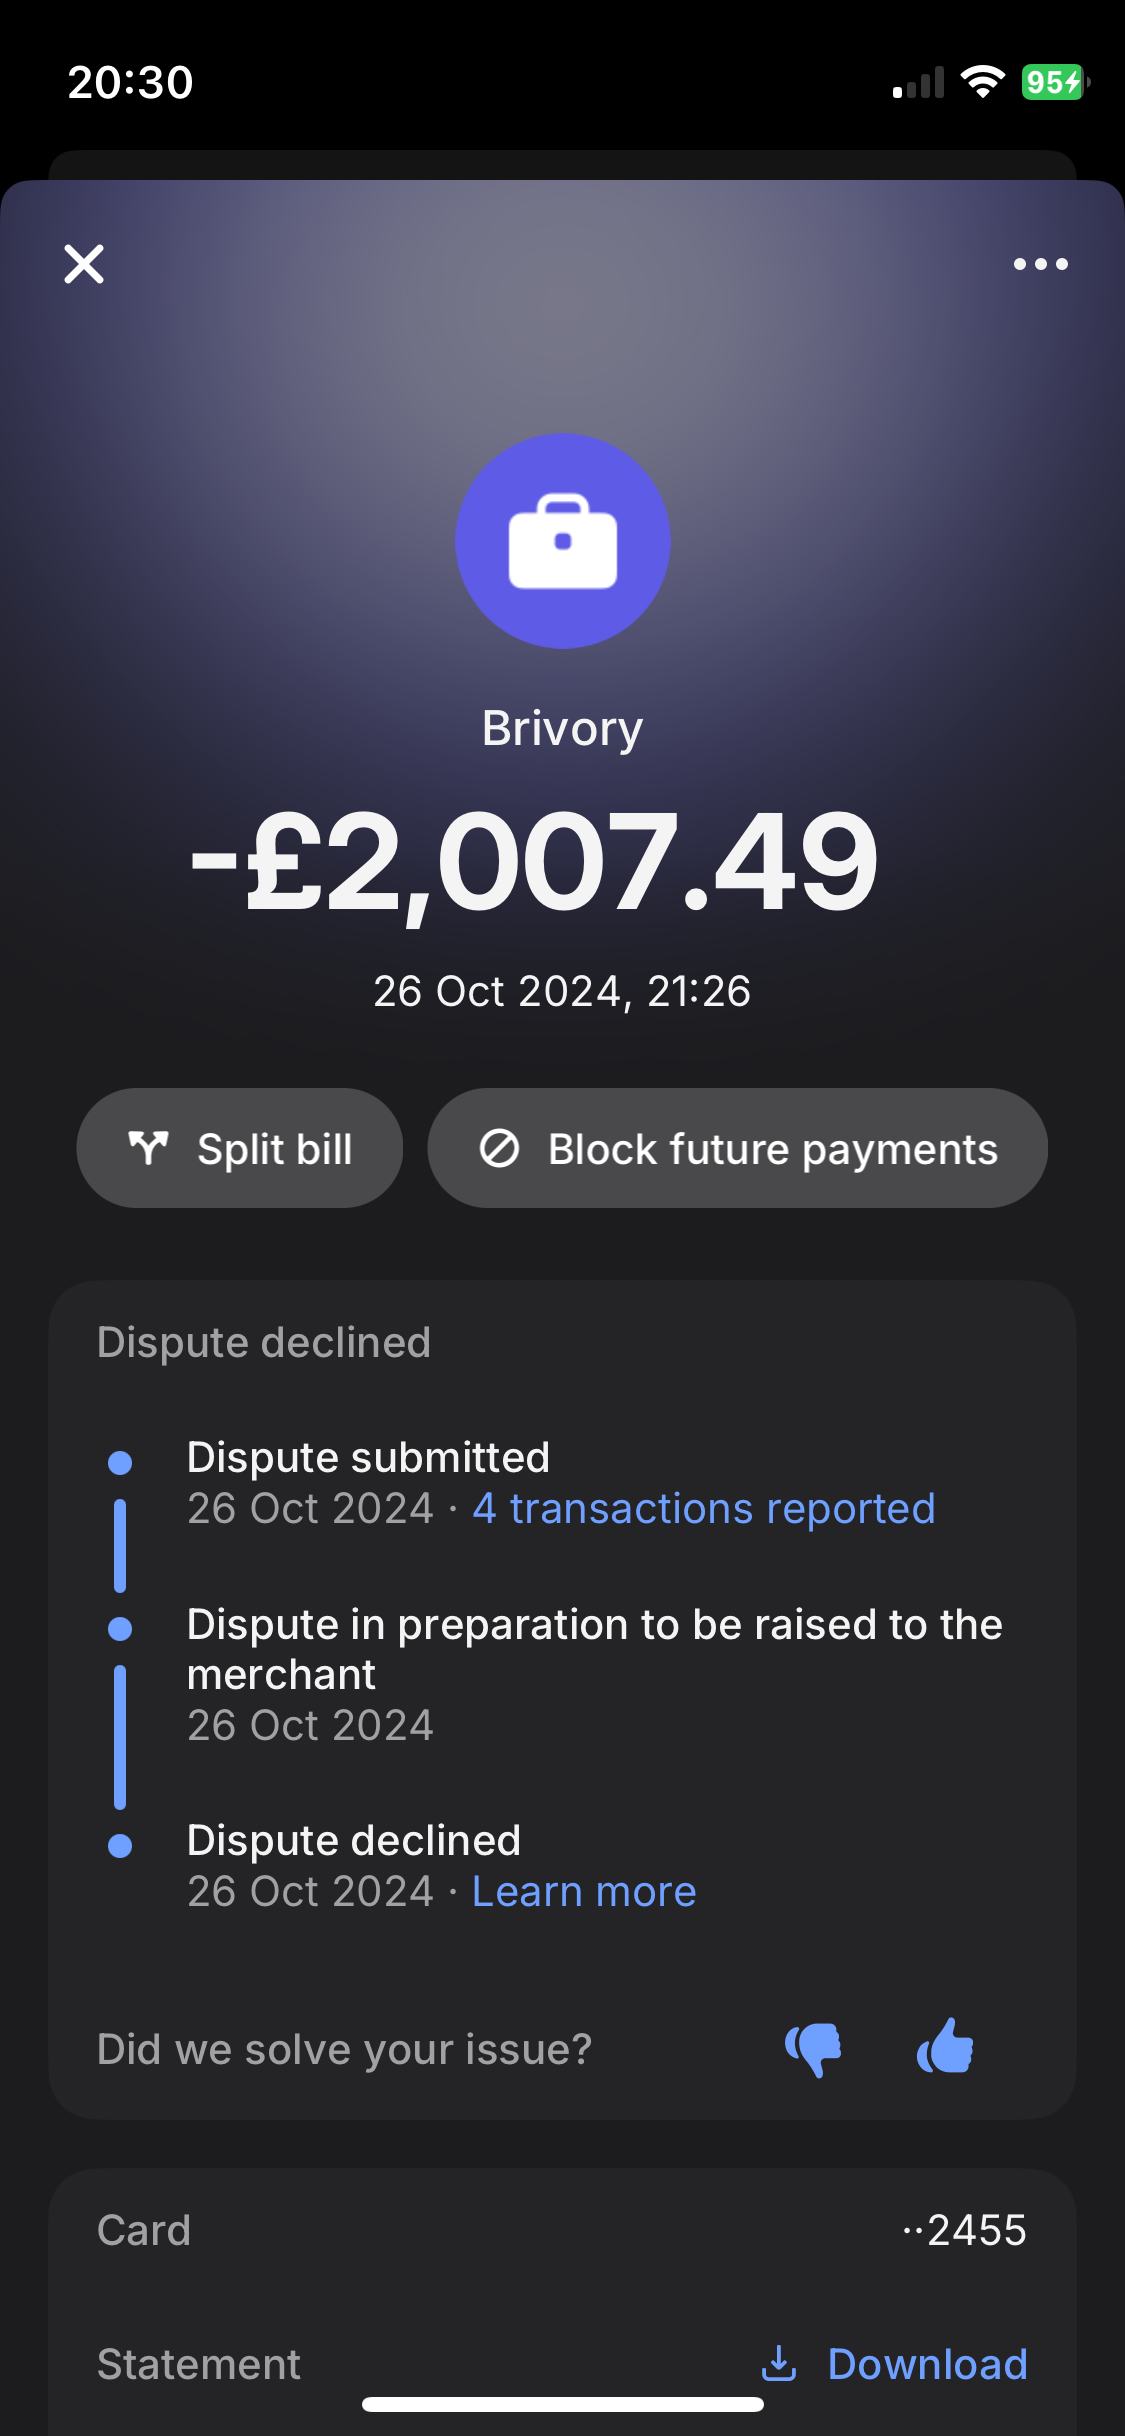Tap the -£2,007.49 transaction amount
The image size is (1125, 2436).
534,862
